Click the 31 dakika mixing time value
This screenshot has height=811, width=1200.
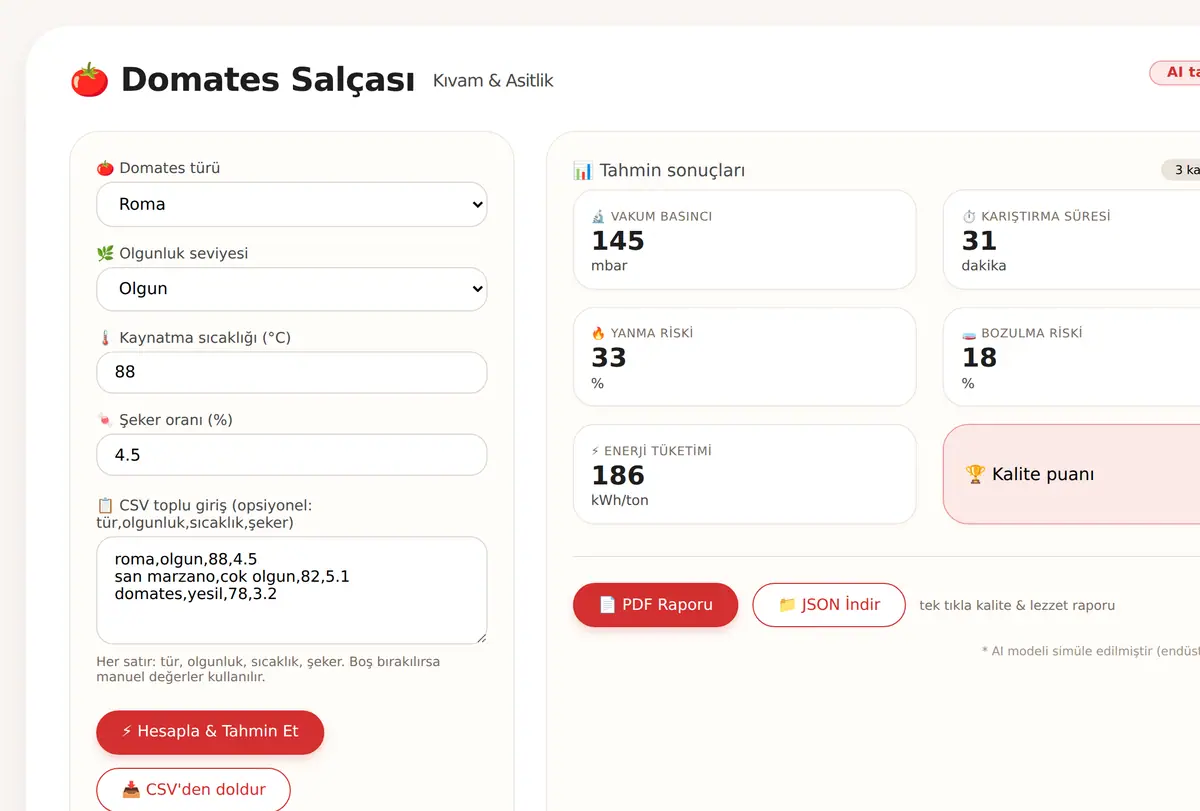click(x=979, y=241)
